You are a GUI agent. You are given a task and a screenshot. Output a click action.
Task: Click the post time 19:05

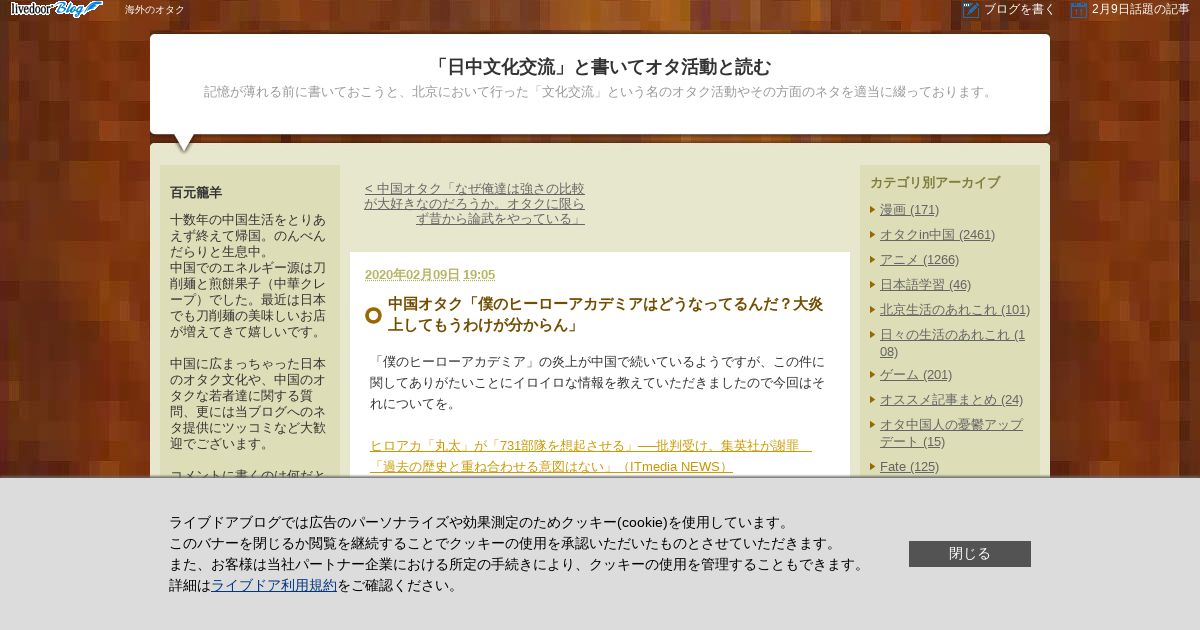[479, 275]
